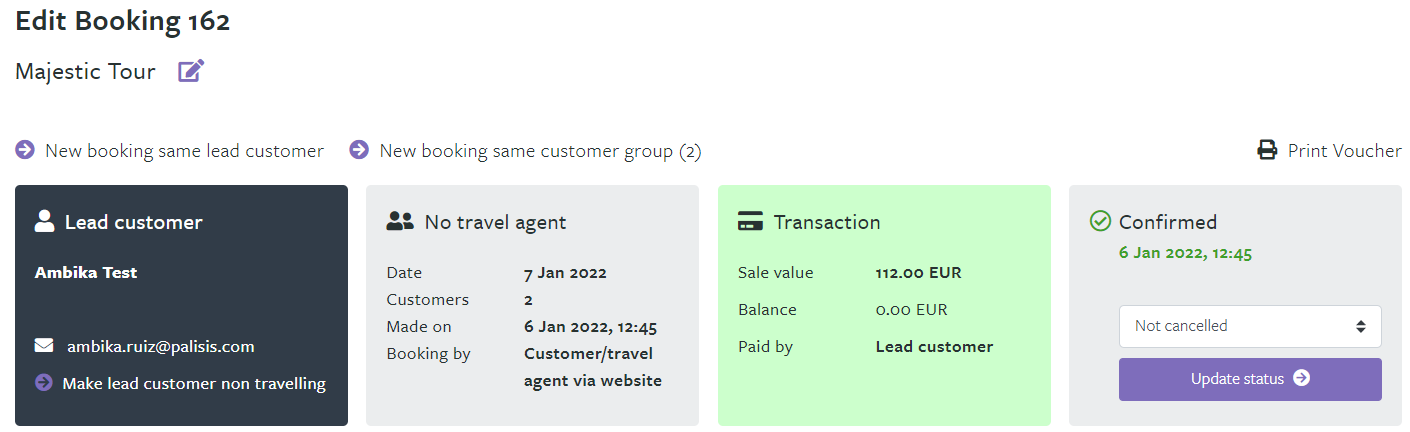Screen dimensions: 1410x432
Task: Open New booking same lead customer link
Action: [184, 151]
